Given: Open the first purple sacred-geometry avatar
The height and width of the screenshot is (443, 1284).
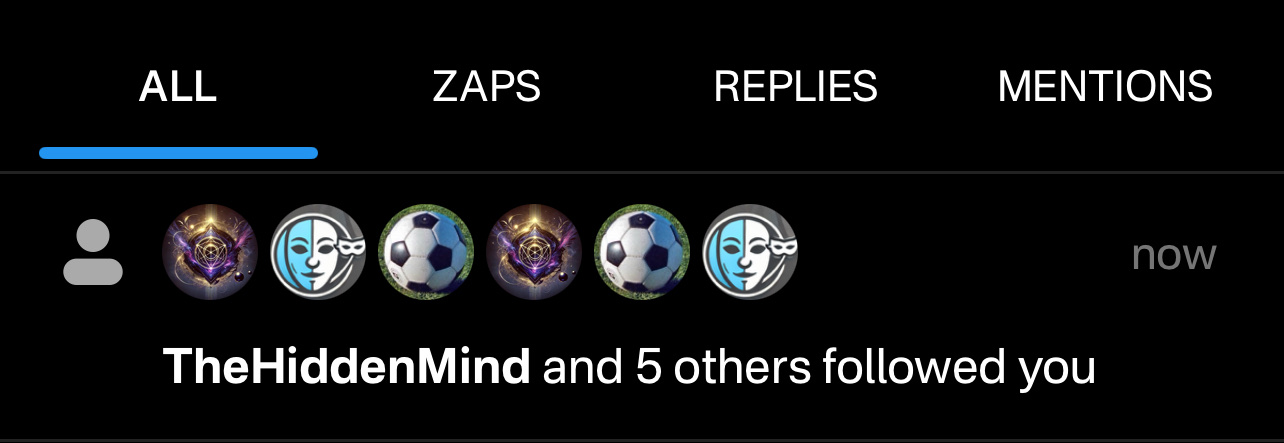Looking at the screenshot, I should click(210, 253).
